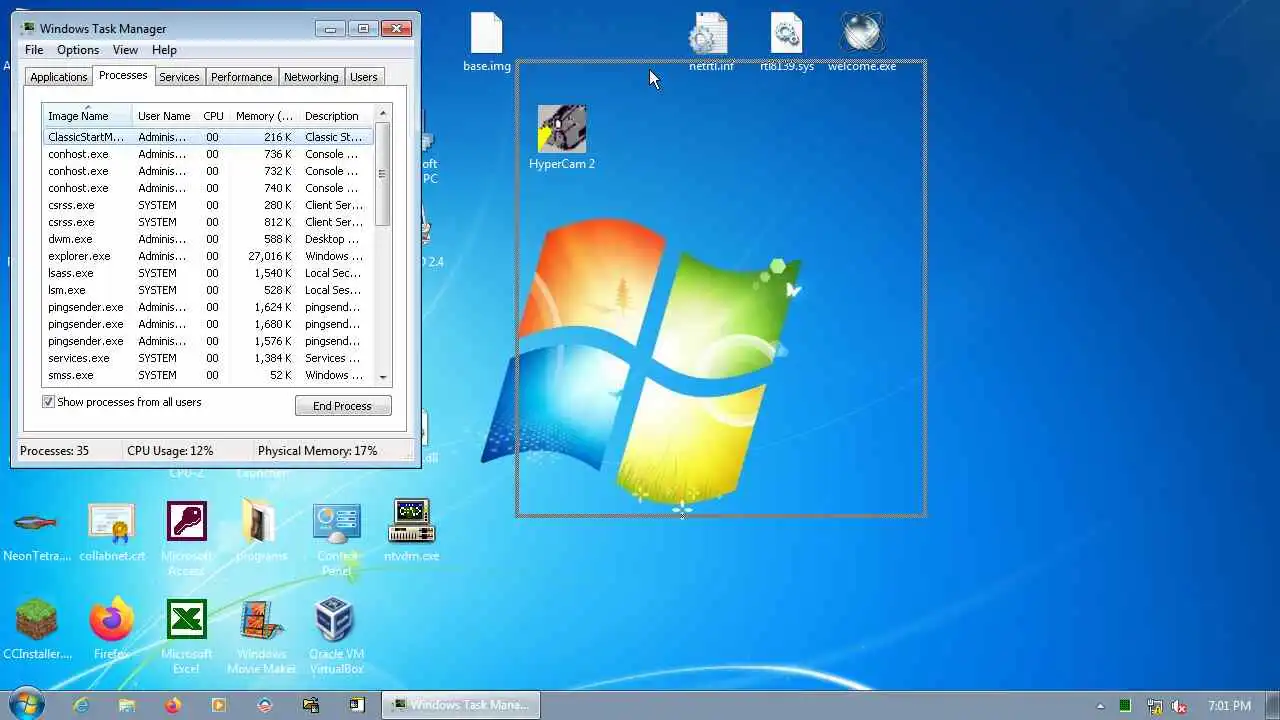Select the smss.exe process row
Screen dimensions: 1280x720
pyautogui.click(x=208, y=375)
